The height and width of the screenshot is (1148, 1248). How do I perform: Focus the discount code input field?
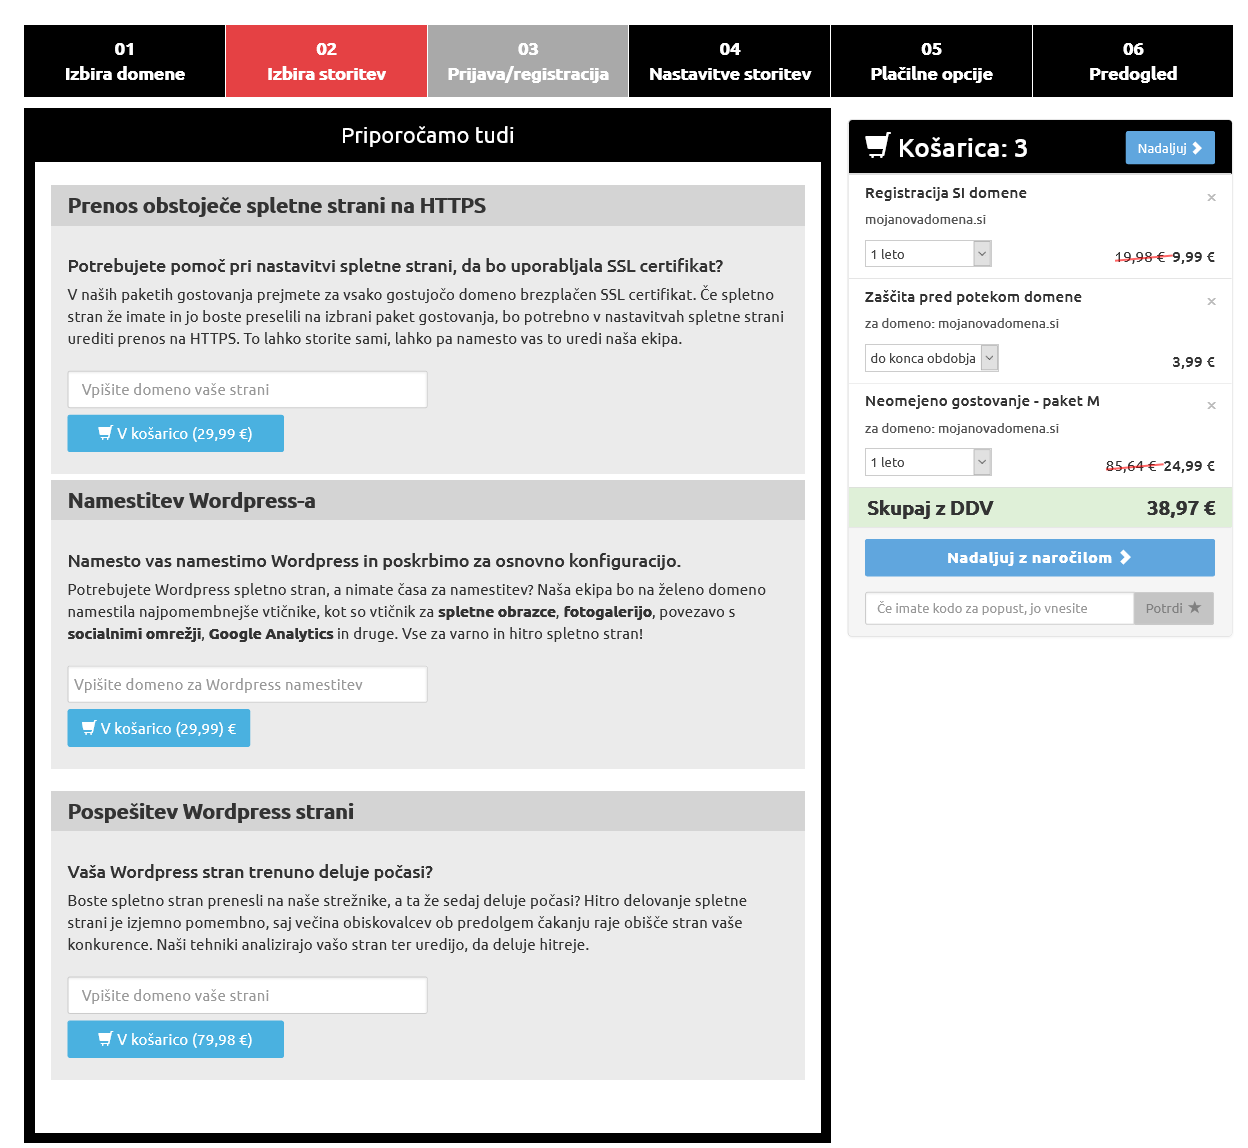pyautogui.click(x=999, y=608)
